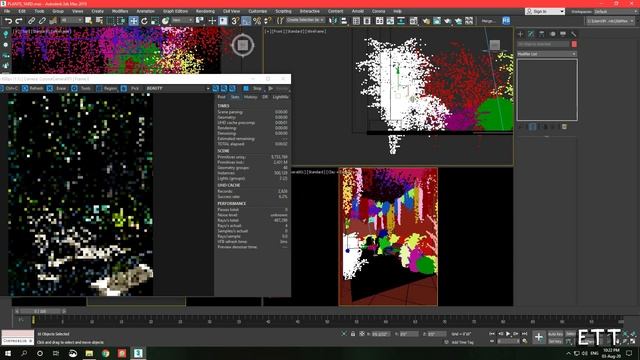This screenshot has height=360, width=640.
Task: Click the large plus Set Keys button
Action: tap(539, 337)
